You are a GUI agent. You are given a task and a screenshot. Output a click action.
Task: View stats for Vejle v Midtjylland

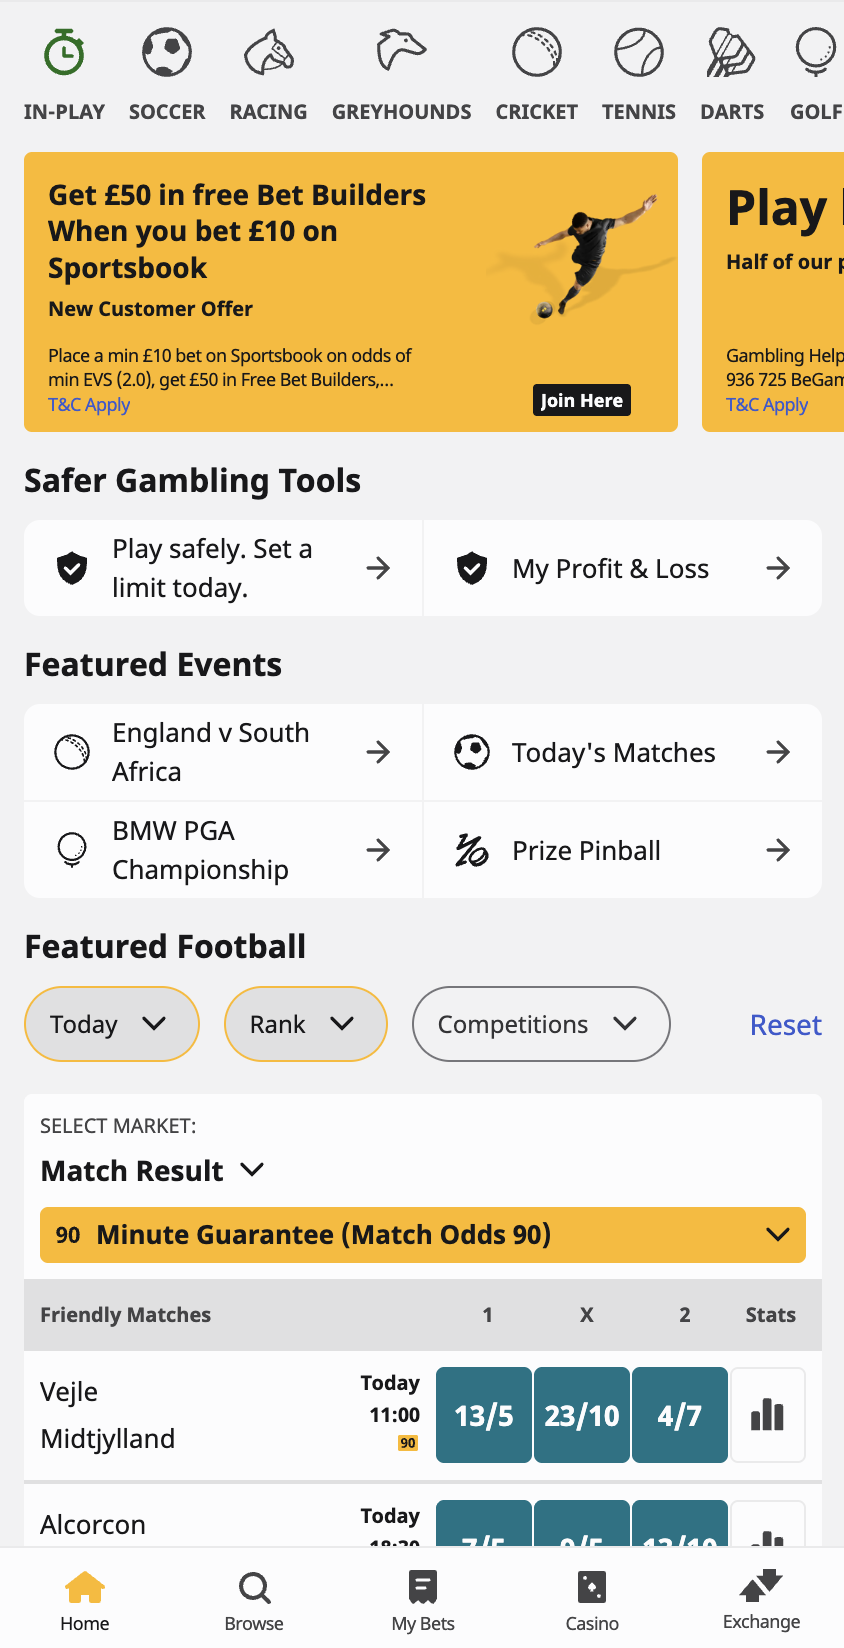coord(768,1415)
